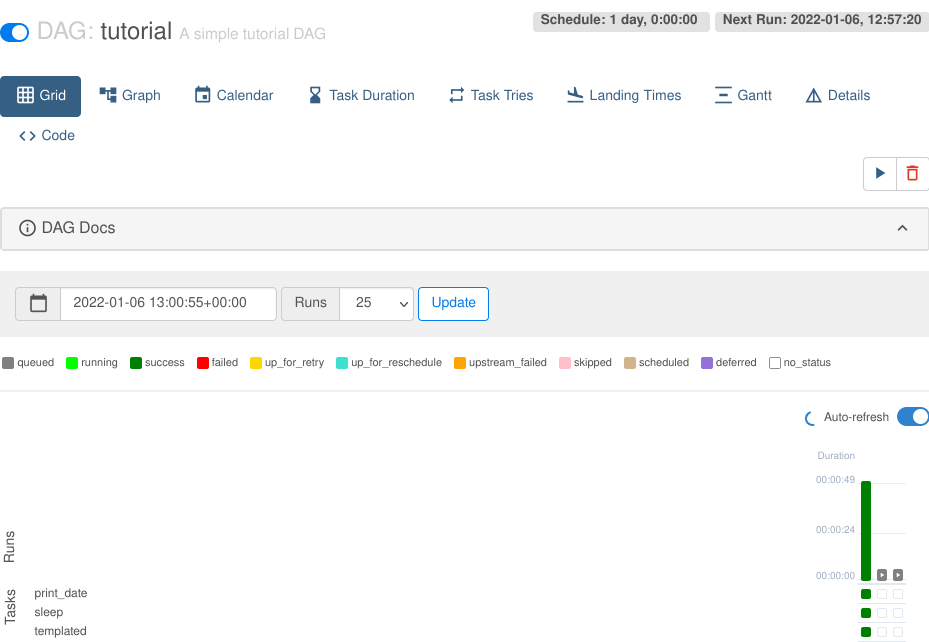Click the upstream_failed legend swatch

(x=460, y=362)
